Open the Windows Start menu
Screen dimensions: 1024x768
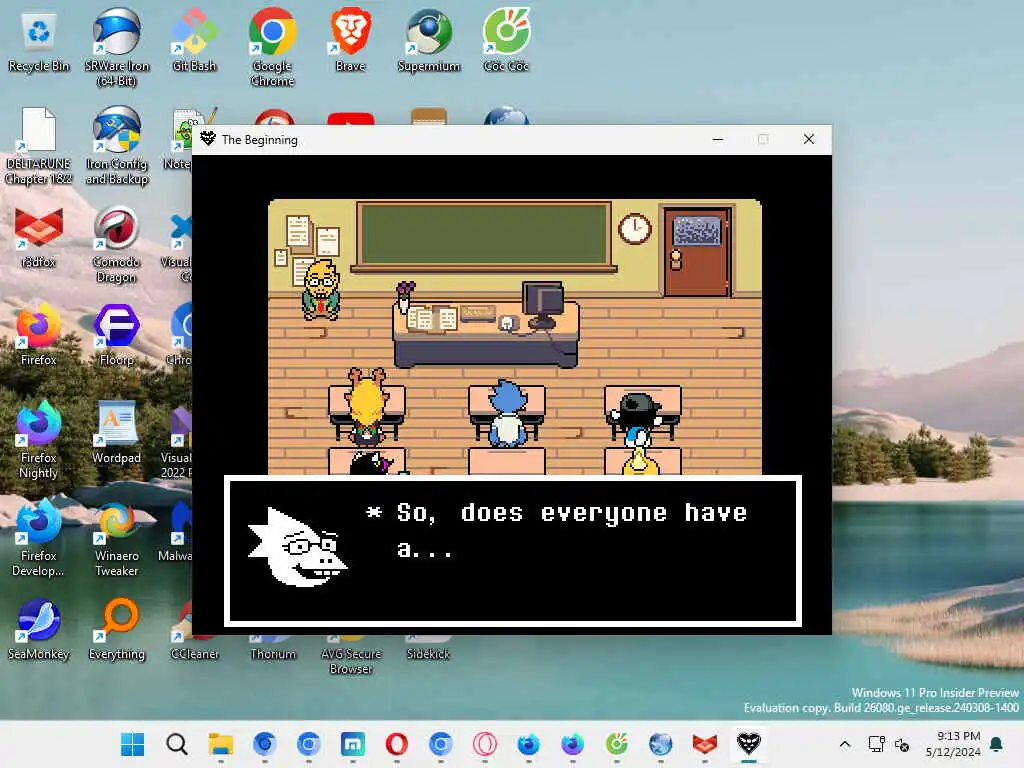133,744
